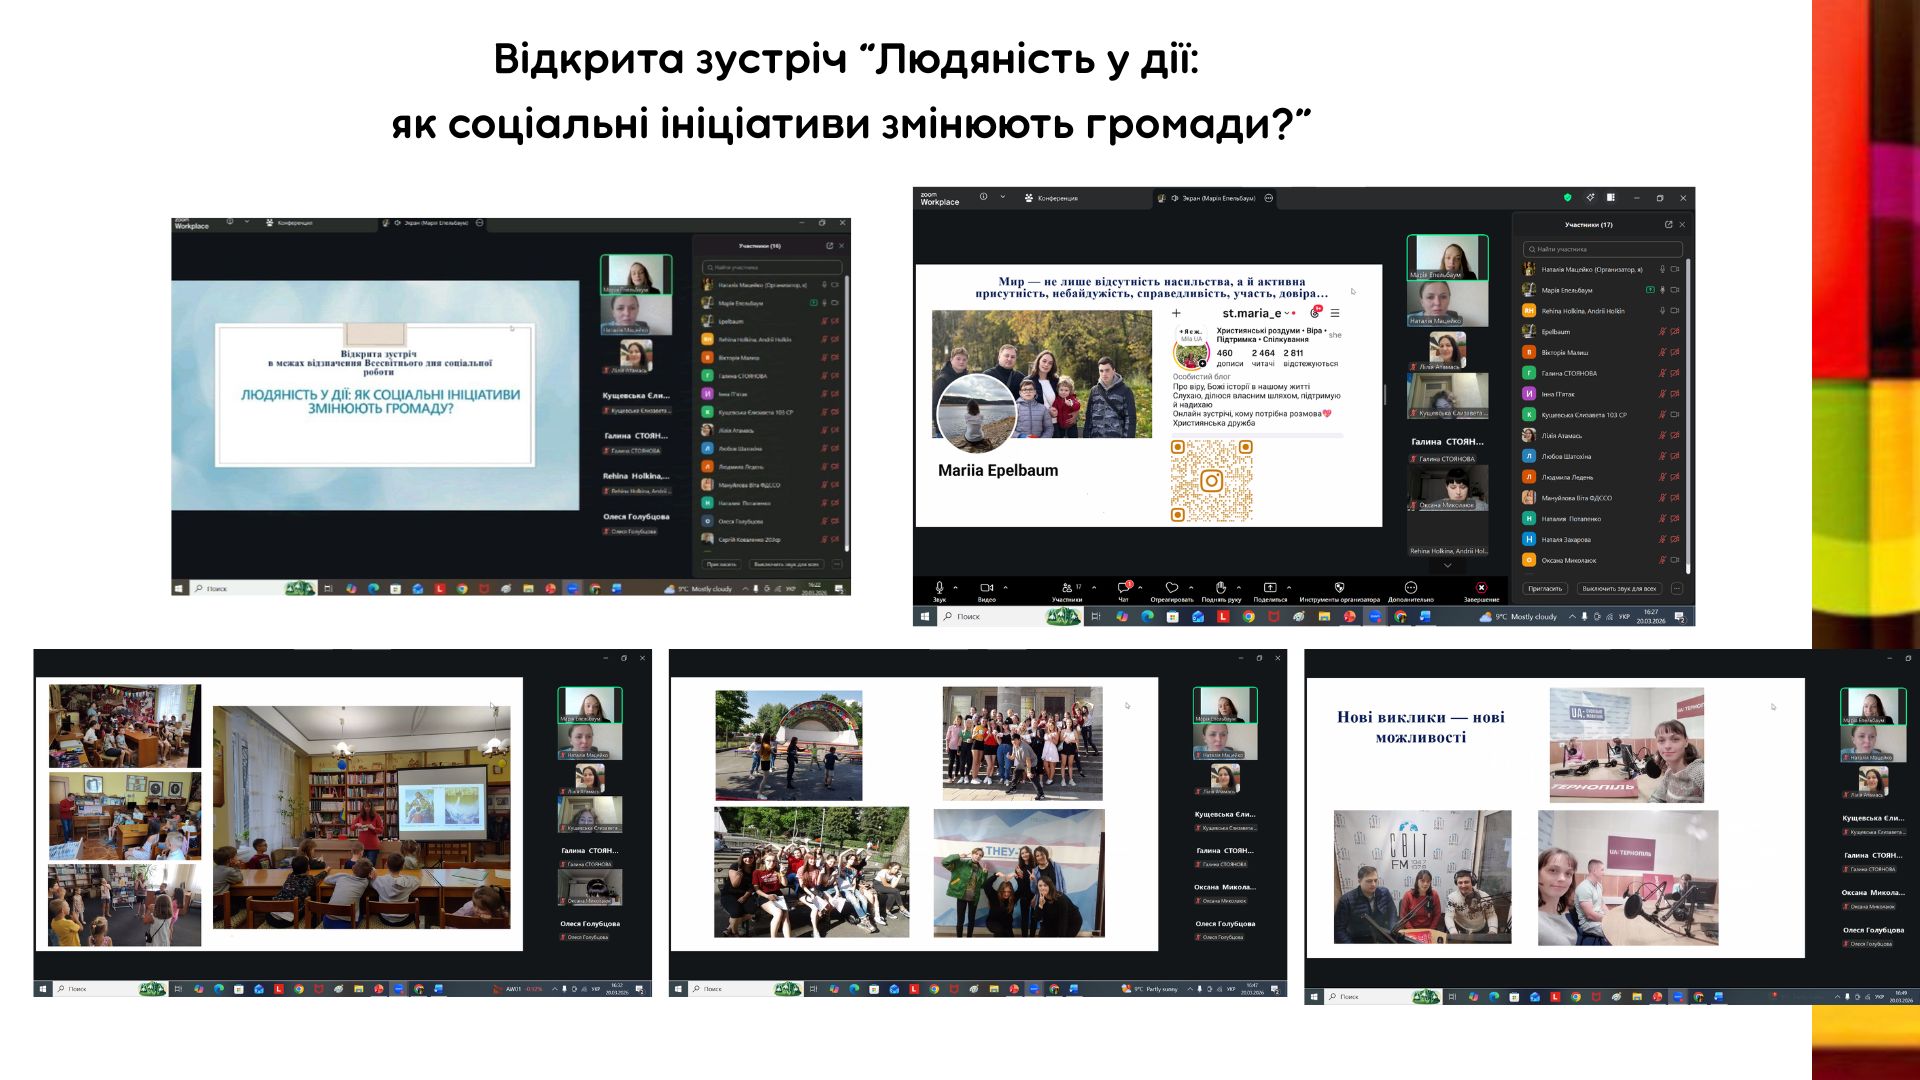Open Чат with the unread badge
1920x1080 pixels.
tap(1123, 588)
